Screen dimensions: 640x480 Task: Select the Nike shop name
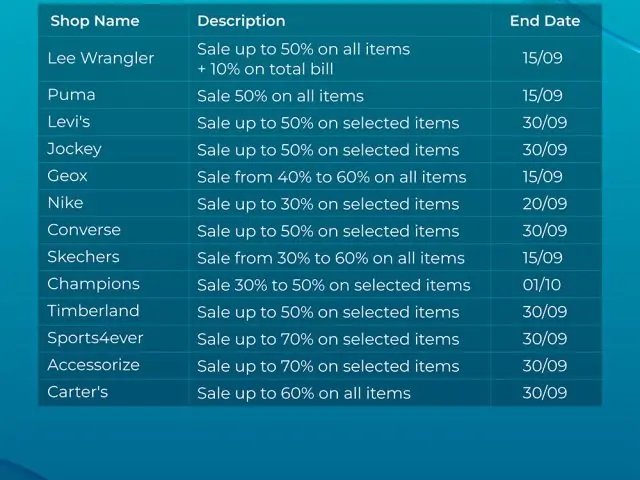65,203
